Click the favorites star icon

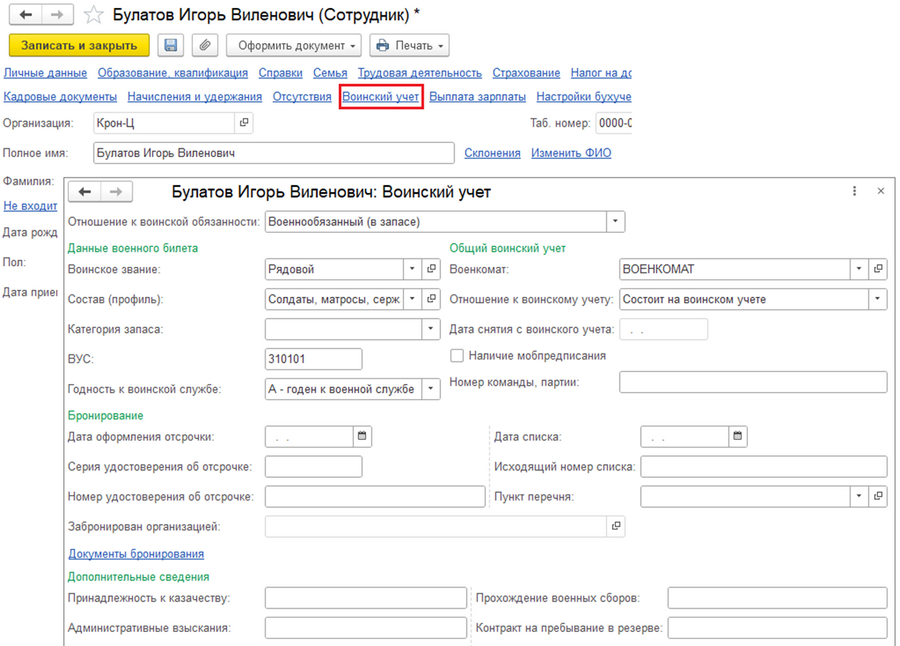(x=93, y=15)
